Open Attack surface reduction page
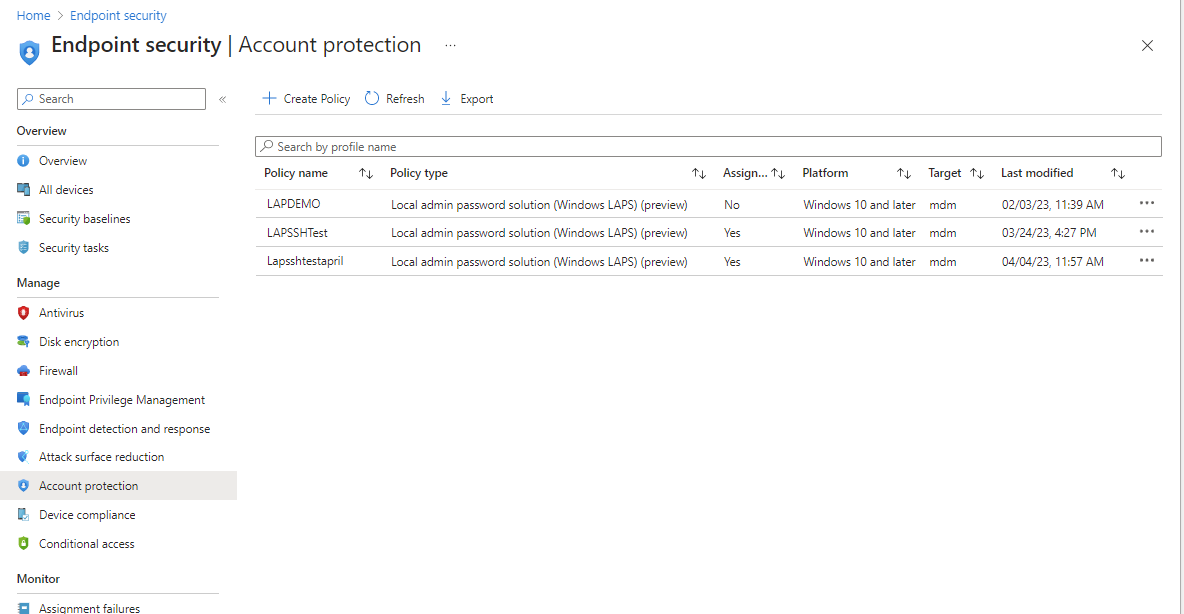This screenshot has height=614, width=1184. (101, 457)
